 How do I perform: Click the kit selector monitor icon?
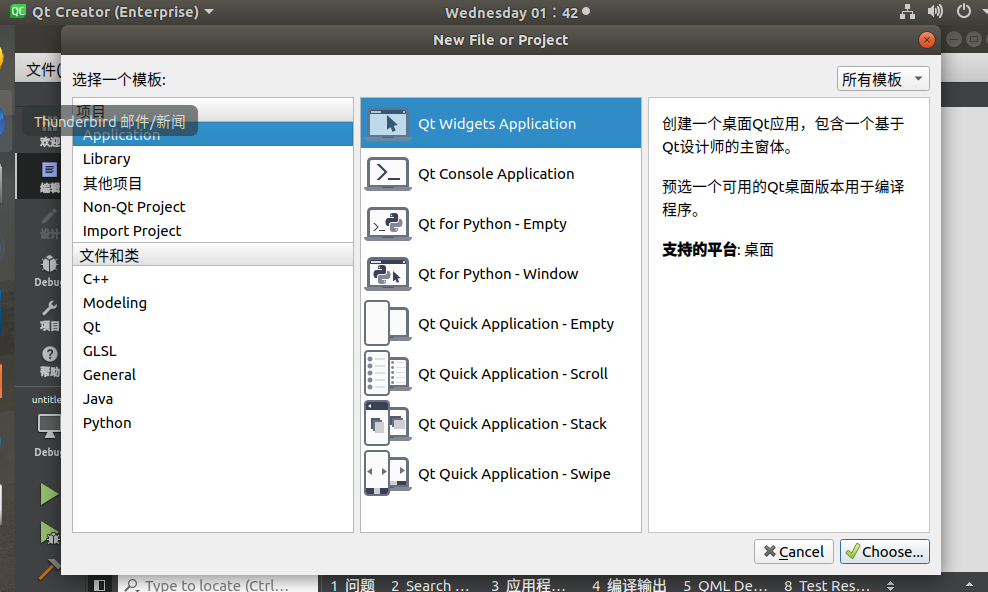[49, 426]
